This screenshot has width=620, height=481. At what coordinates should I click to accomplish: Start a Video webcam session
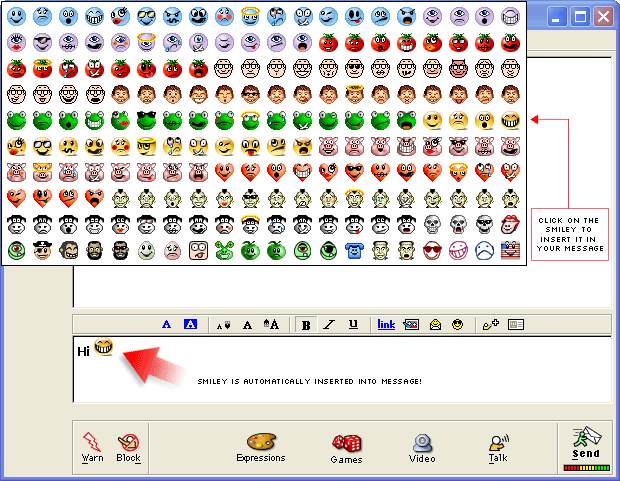[422, 446]
